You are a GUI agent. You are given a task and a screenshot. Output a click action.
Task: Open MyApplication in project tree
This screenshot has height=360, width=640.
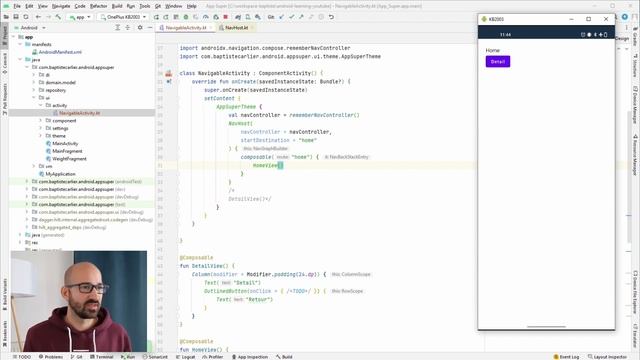[60, 174]
